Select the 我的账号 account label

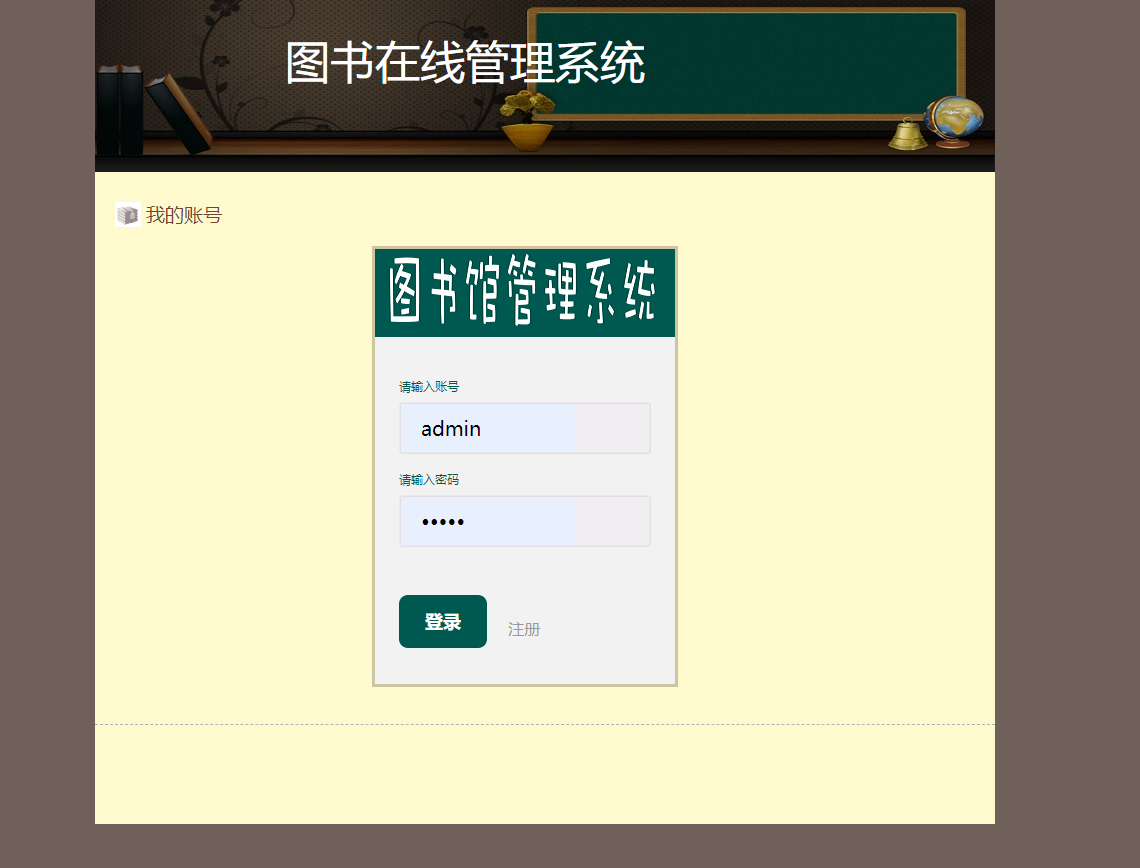(184, 214)
